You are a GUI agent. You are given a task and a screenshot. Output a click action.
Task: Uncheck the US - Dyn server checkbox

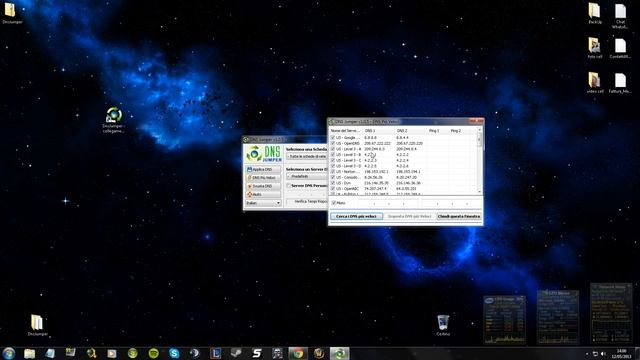[x=333, y=183]
